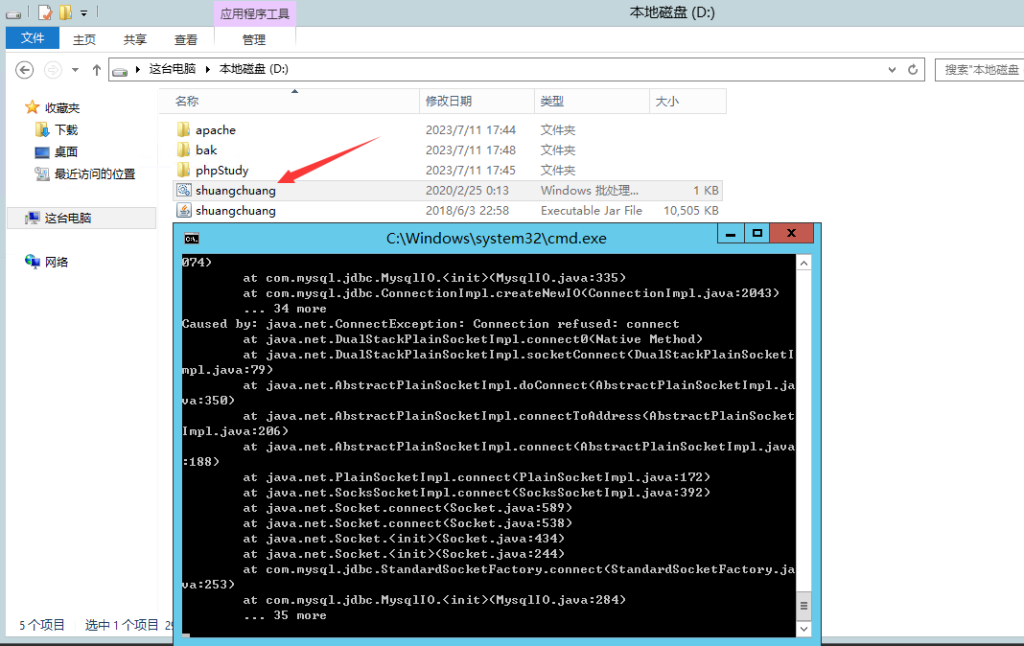Click the search box for 本地磁盘
This screenshot has width=1024, height=646.
pos(980,70)
